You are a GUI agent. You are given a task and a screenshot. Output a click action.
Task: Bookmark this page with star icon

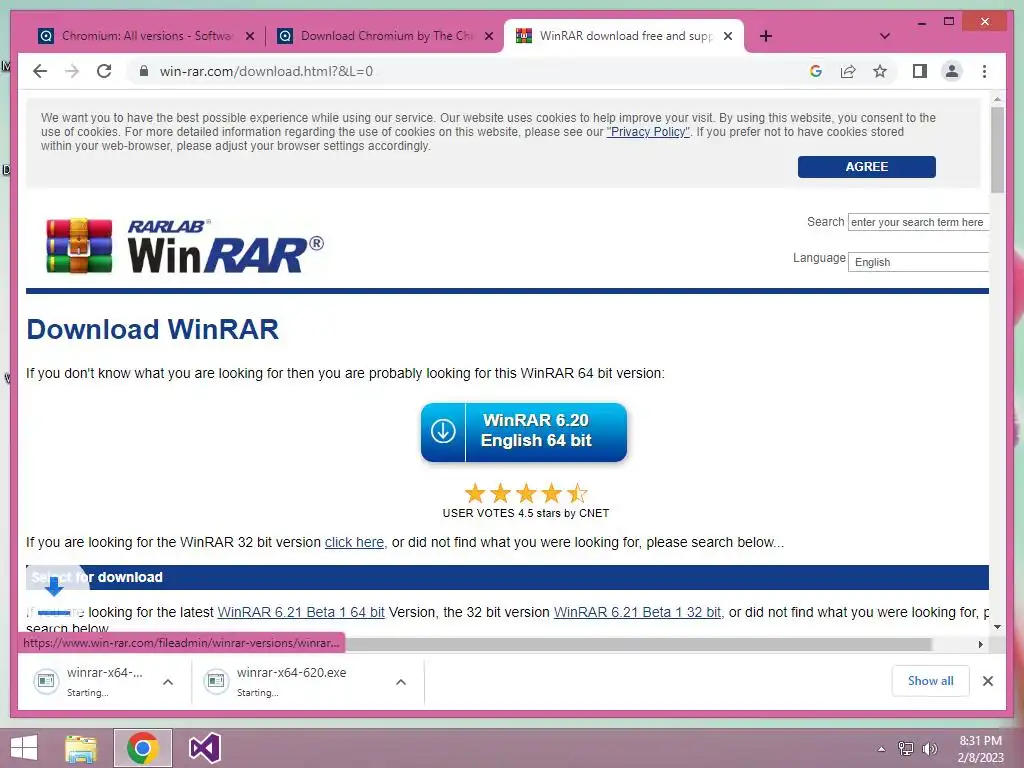[880, 71]
